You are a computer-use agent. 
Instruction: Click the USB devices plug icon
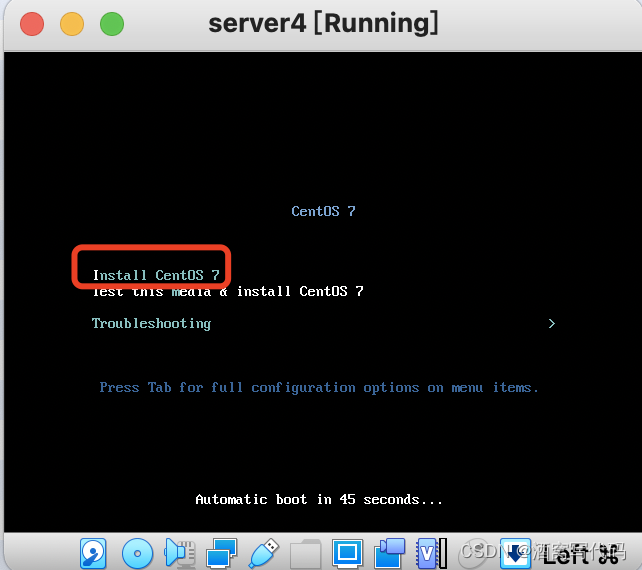pyautogui.click(x=264, y=553)
